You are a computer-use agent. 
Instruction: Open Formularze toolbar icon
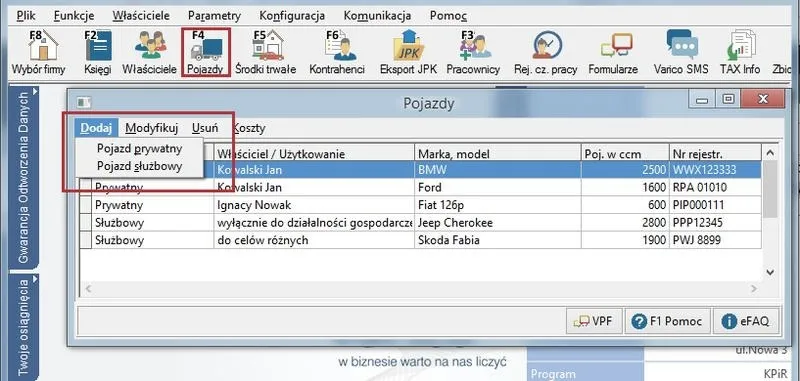click(x=616, y=46)
